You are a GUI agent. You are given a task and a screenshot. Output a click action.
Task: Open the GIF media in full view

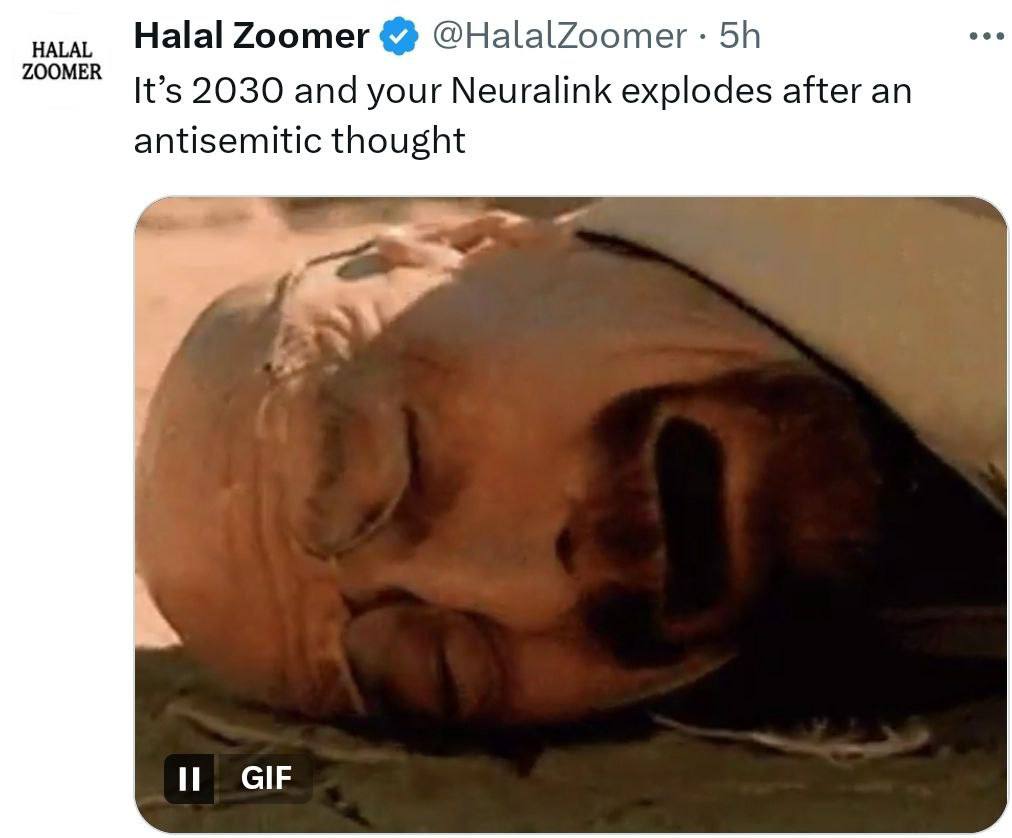coord(571,514)
